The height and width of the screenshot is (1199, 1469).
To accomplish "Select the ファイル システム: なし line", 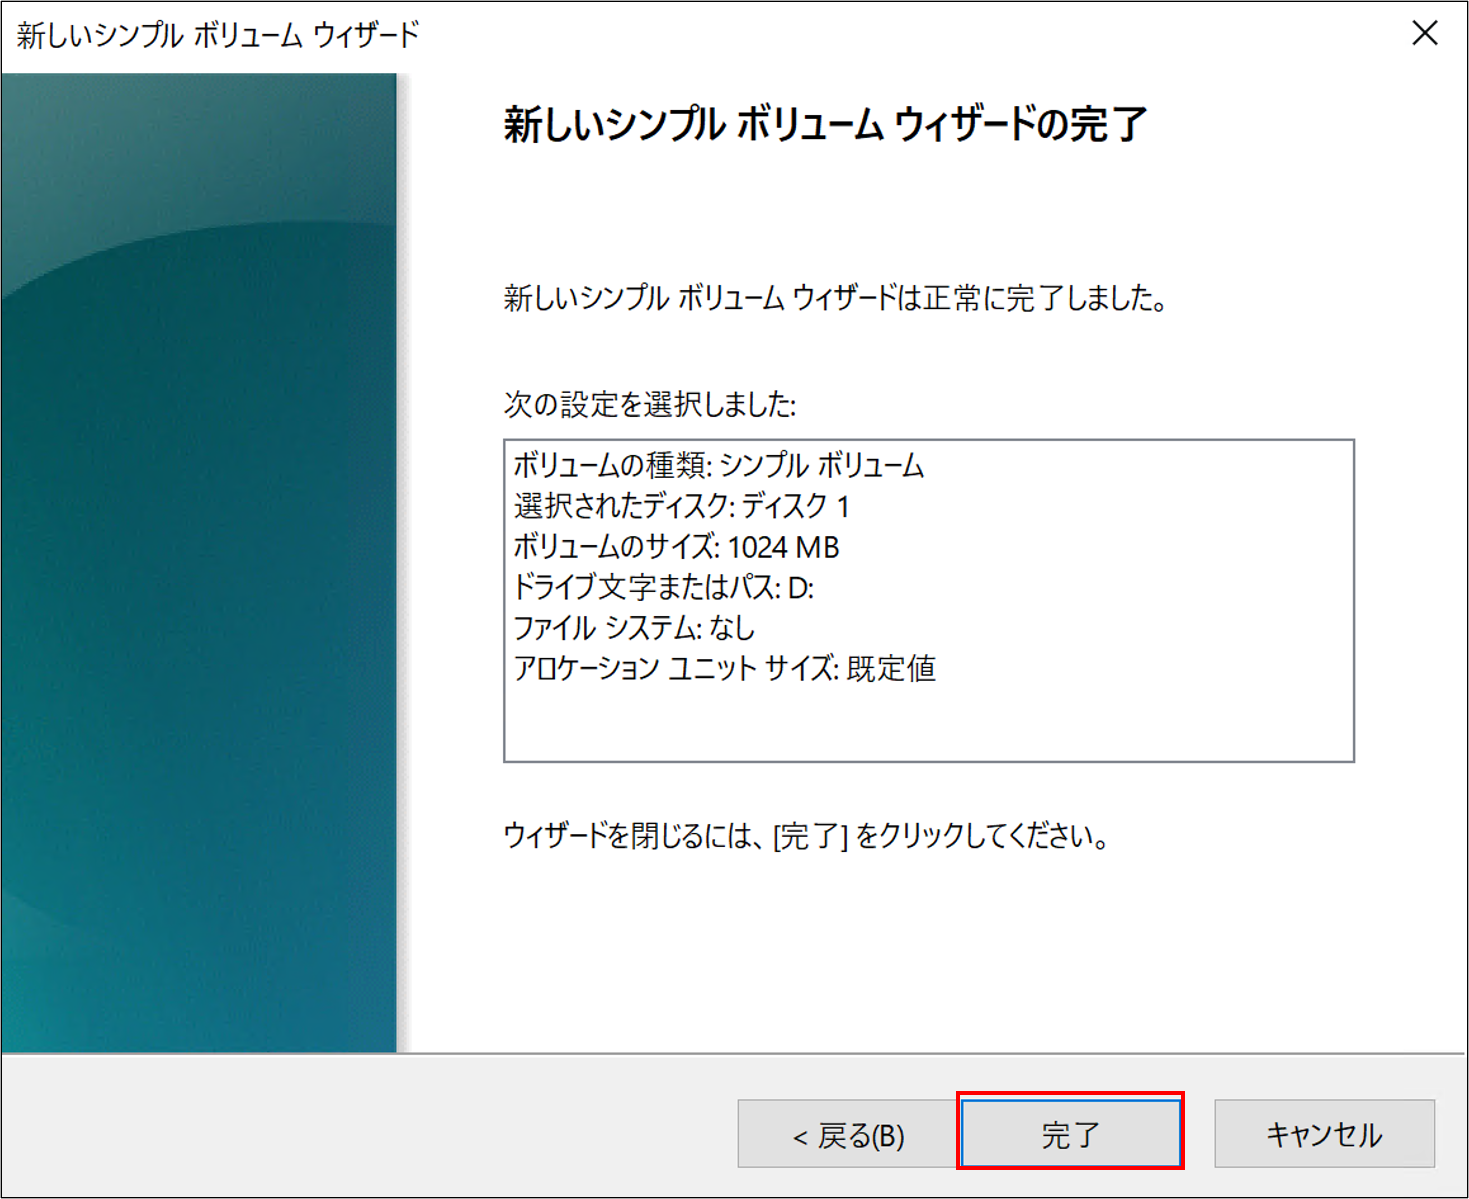I will (x=634, y=628).
